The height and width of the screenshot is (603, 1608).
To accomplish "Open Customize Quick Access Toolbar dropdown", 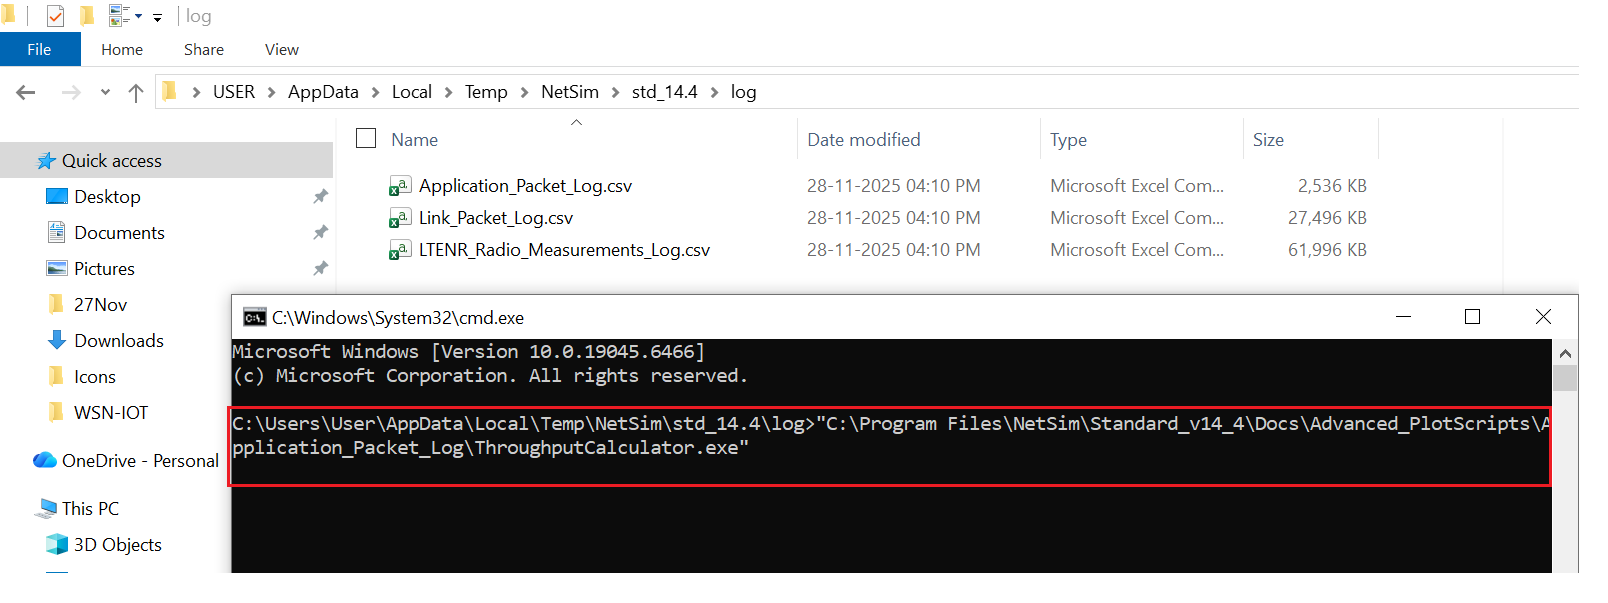I will tap(157, 18).
